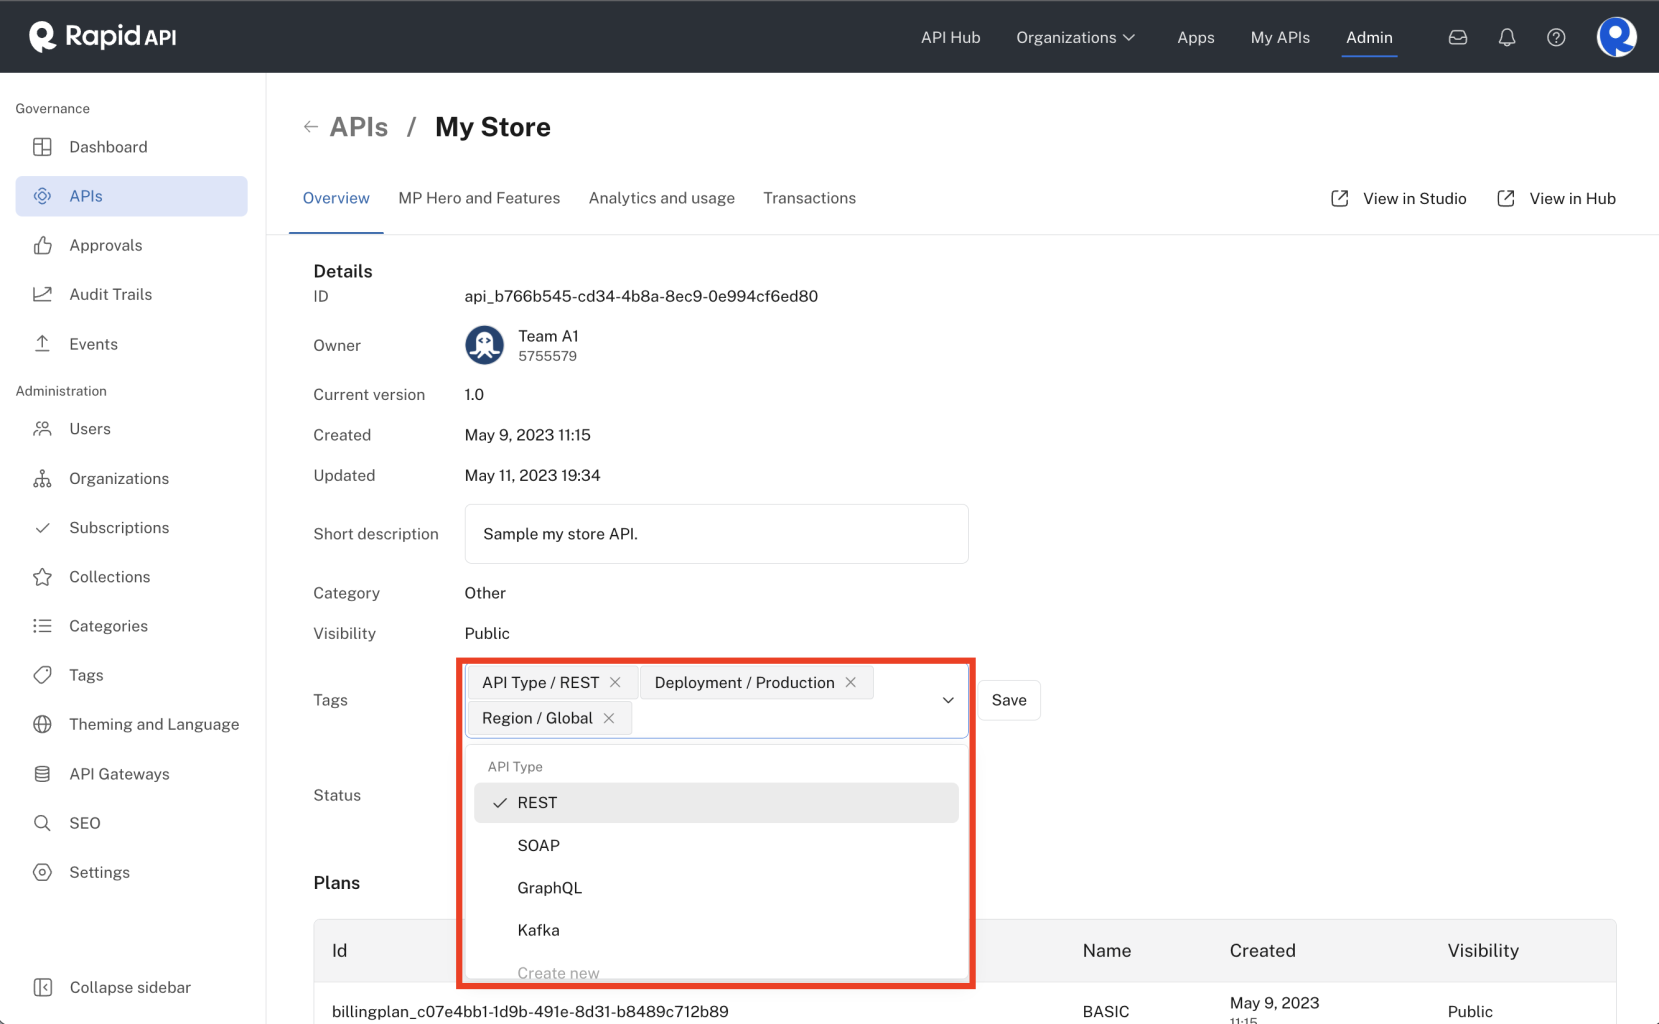This screenshot has height=1024, width=1659.
Task: Click the billingplan_c07e4bb1 plan ID
Action: pyautogui.click(x=530, y=1011)
